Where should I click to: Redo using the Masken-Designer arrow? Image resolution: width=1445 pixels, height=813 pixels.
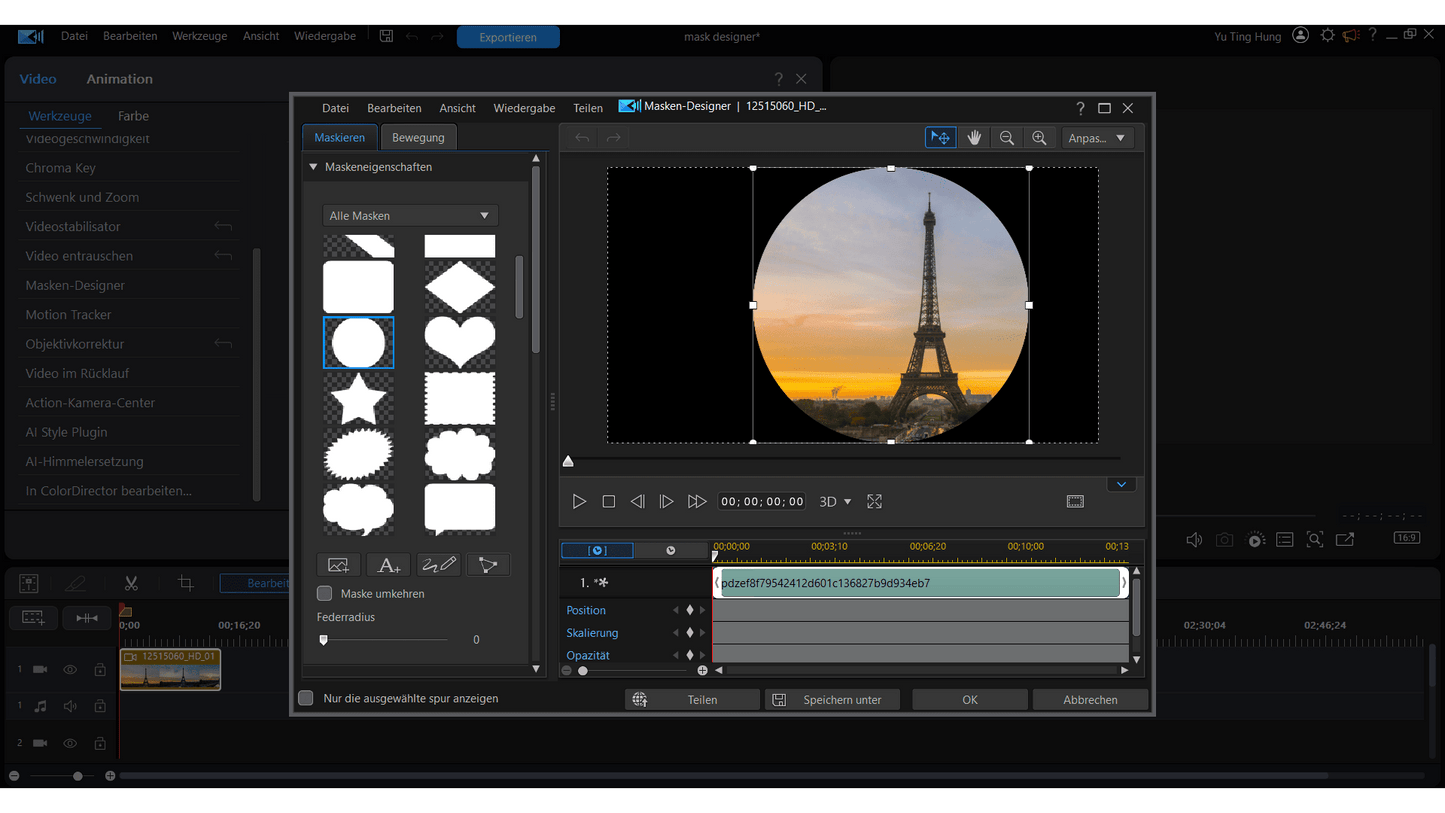[614, 138]
